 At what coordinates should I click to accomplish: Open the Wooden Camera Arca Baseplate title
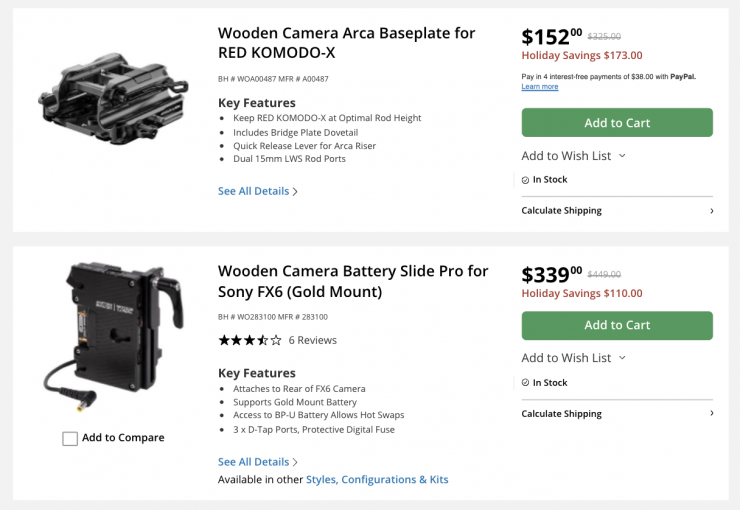pyautogui.click(x=346, y=43)
